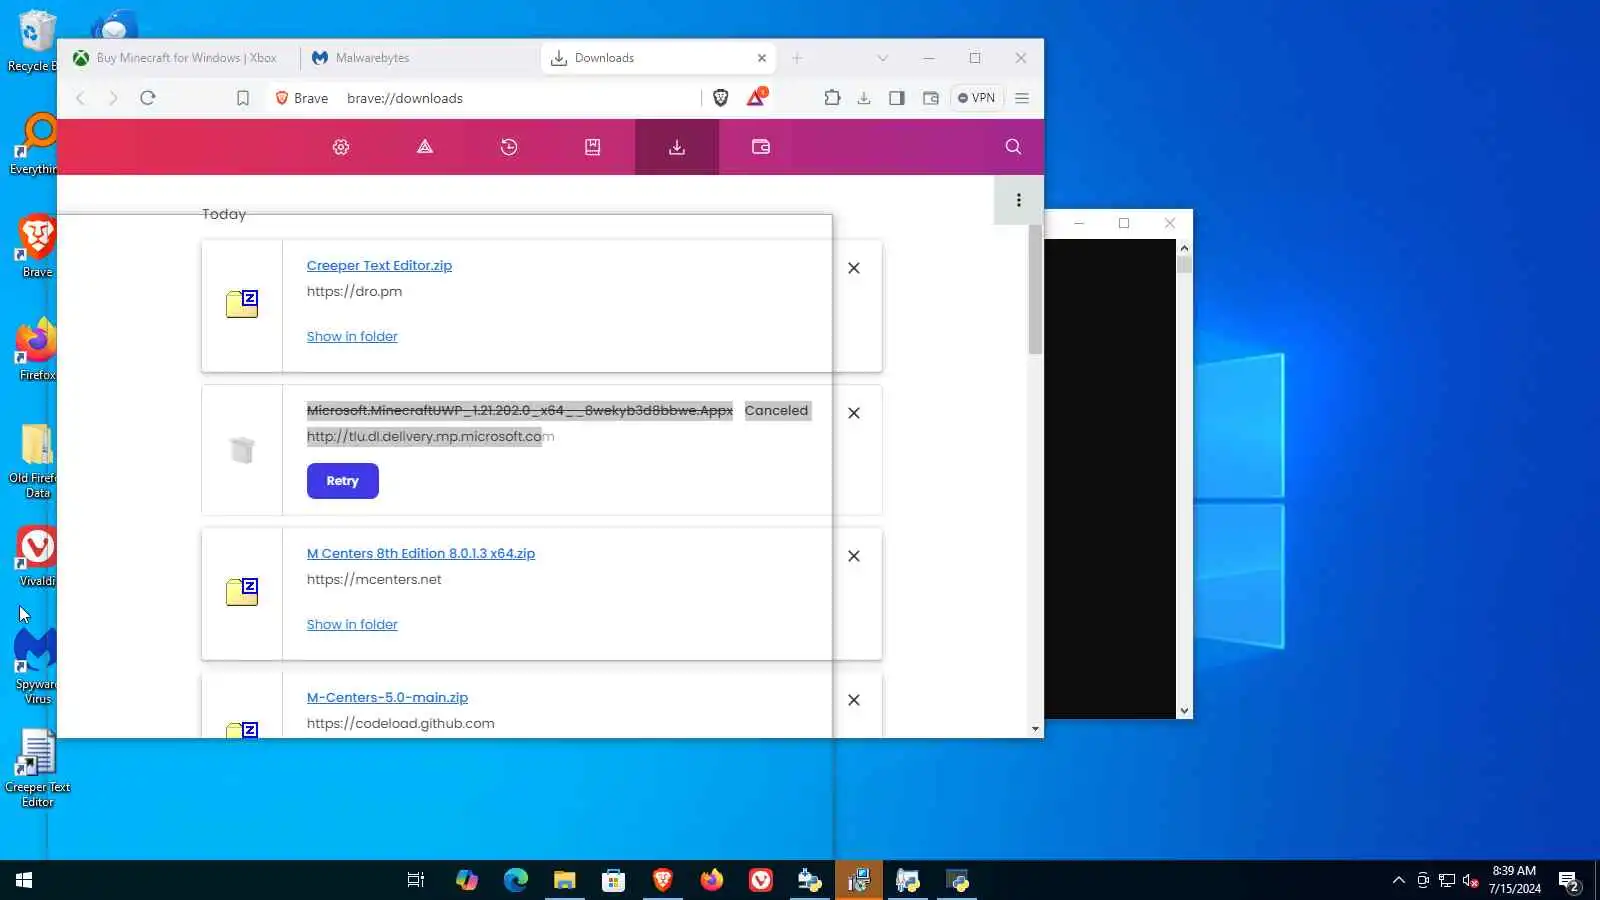This screenshot has height=900, width=1600.
Task: Click the muted volume tray icon
Action: point(1471,880)
